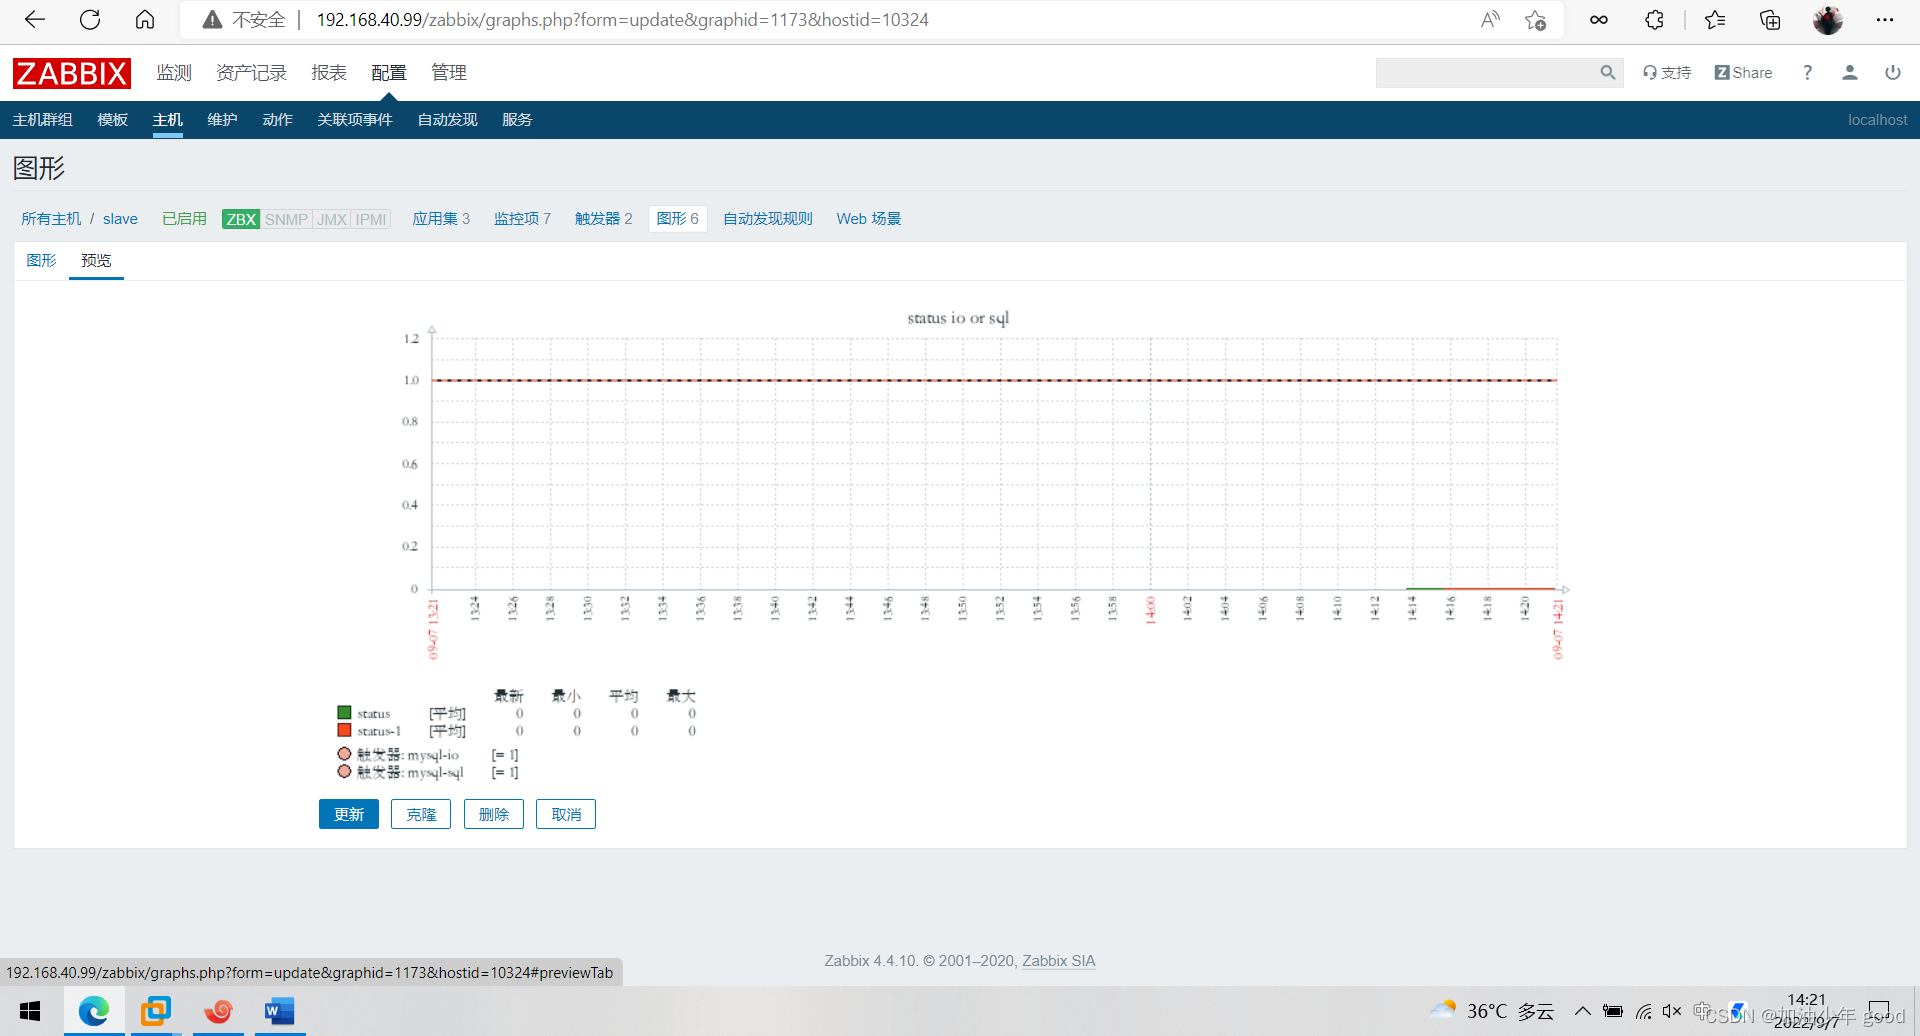Open Word from the taskbar
Viewport: 1920px width, 1036px height.
click(x=279, y=1011)
